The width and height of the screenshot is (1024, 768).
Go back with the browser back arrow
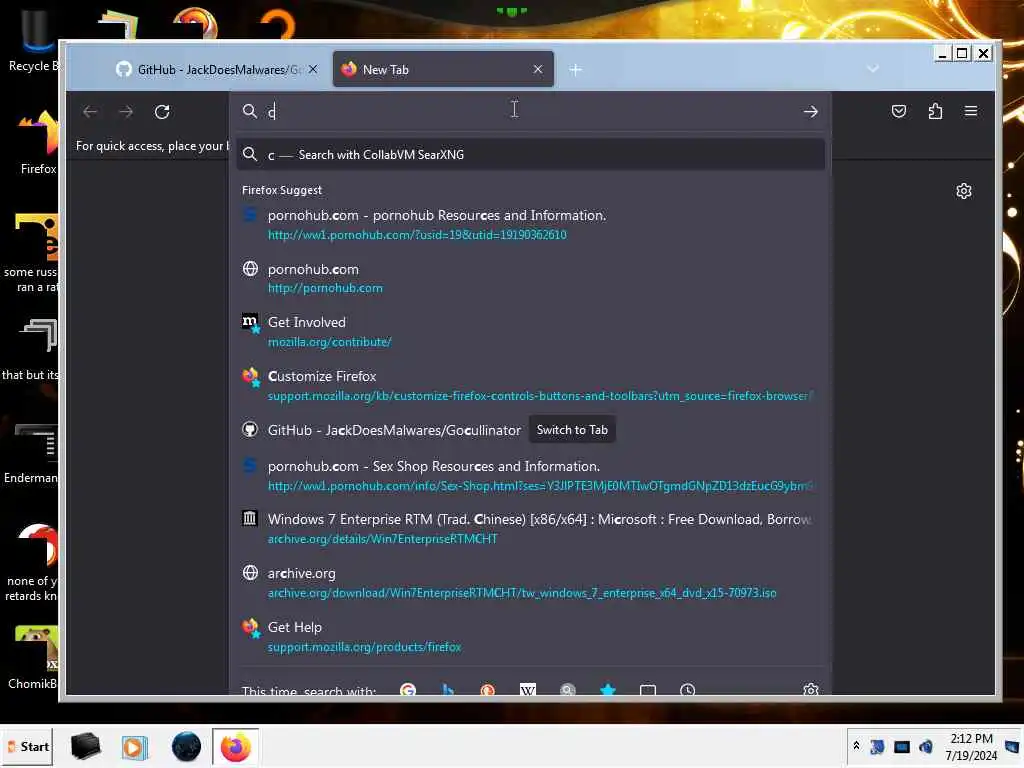(x=90, y=112)
